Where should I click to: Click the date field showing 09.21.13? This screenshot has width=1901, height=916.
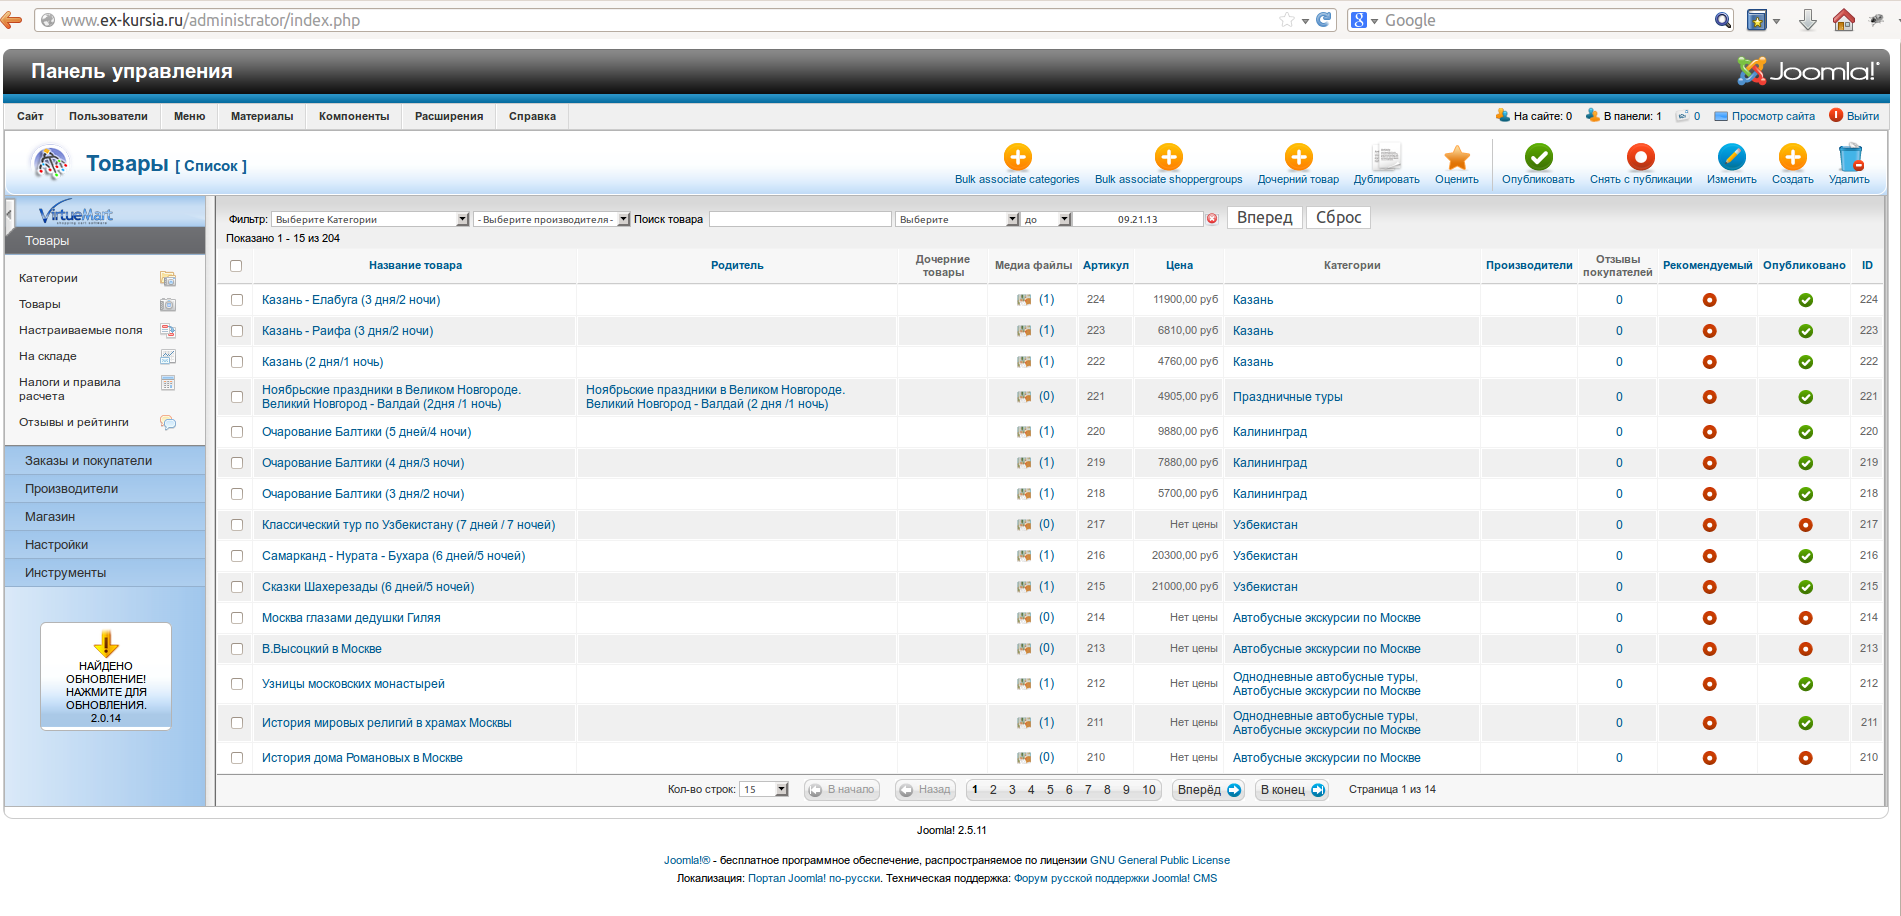(x=1138, y=219)
